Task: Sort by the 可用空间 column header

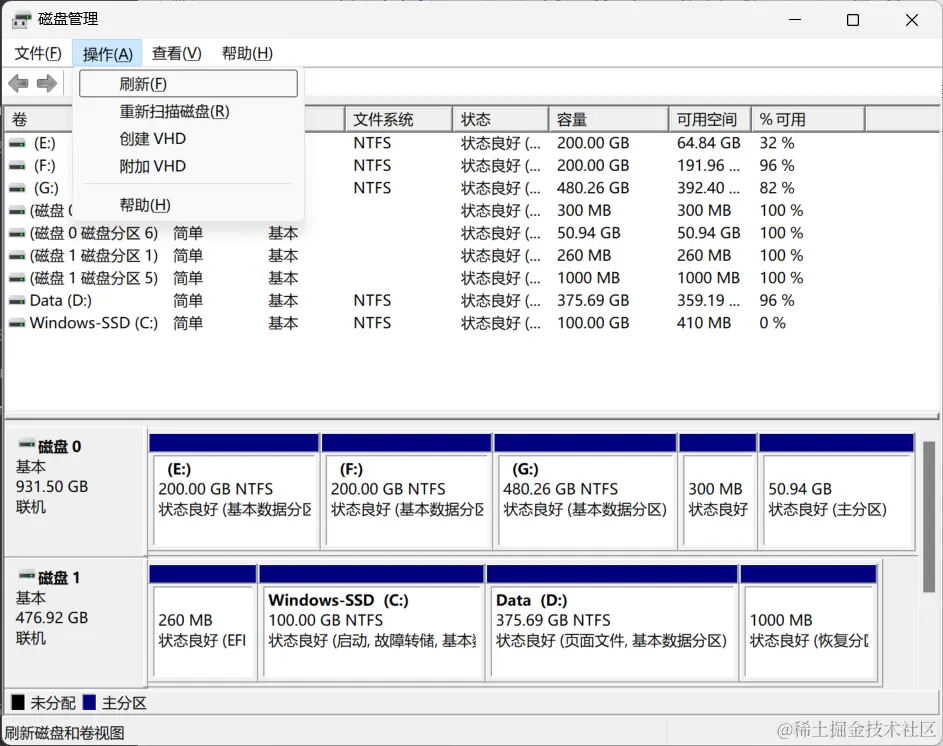Action: (x=710, y=119)
